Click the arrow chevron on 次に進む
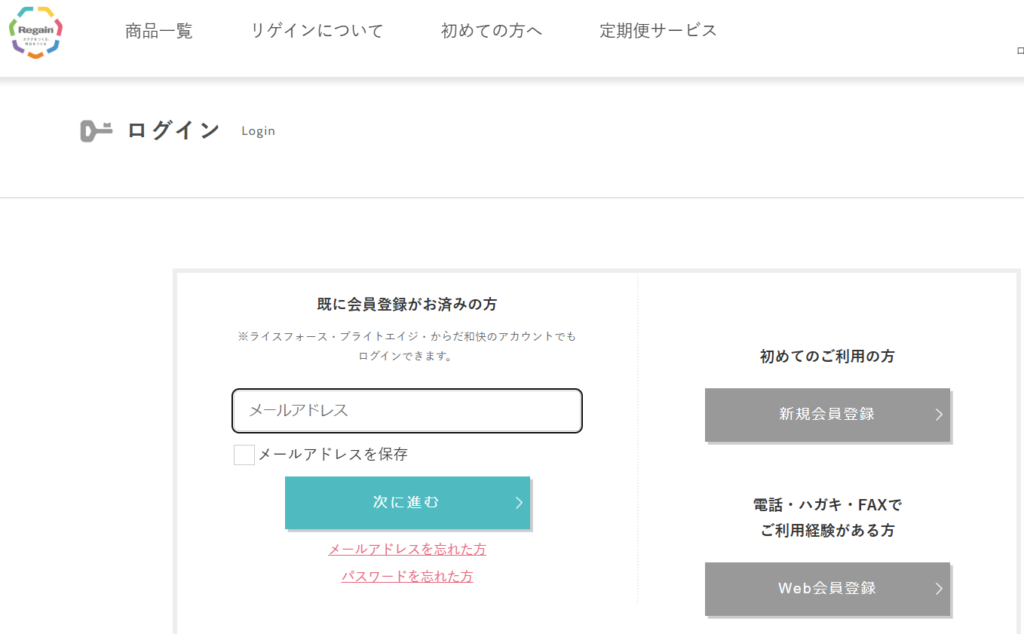The image size is (1024, 634). (x=519, y=503)
